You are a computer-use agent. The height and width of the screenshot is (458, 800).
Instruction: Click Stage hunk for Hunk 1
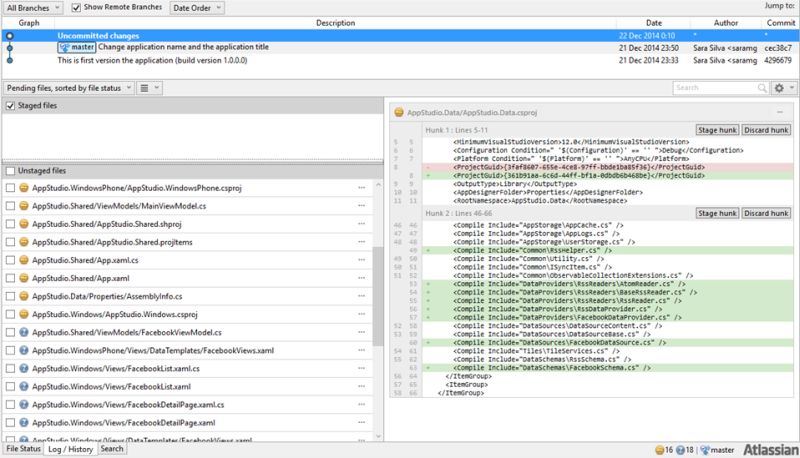[x=716, y=131]
